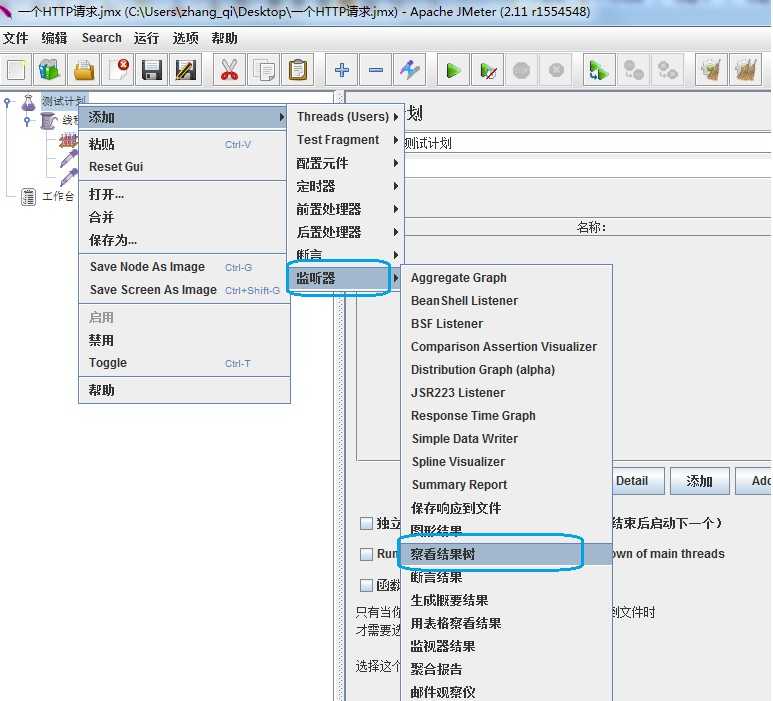Choose 用表格察看结果 listener
773x701 pixels.
[507, 624]
